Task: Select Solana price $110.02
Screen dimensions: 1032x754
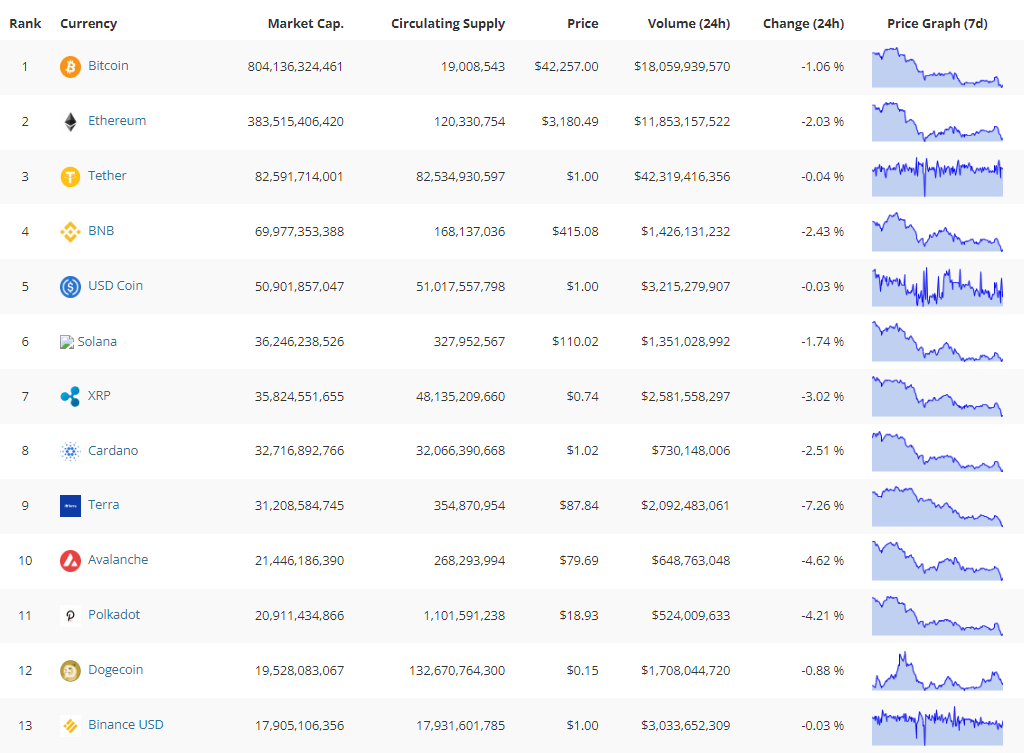Action: (x=575, y=341)
